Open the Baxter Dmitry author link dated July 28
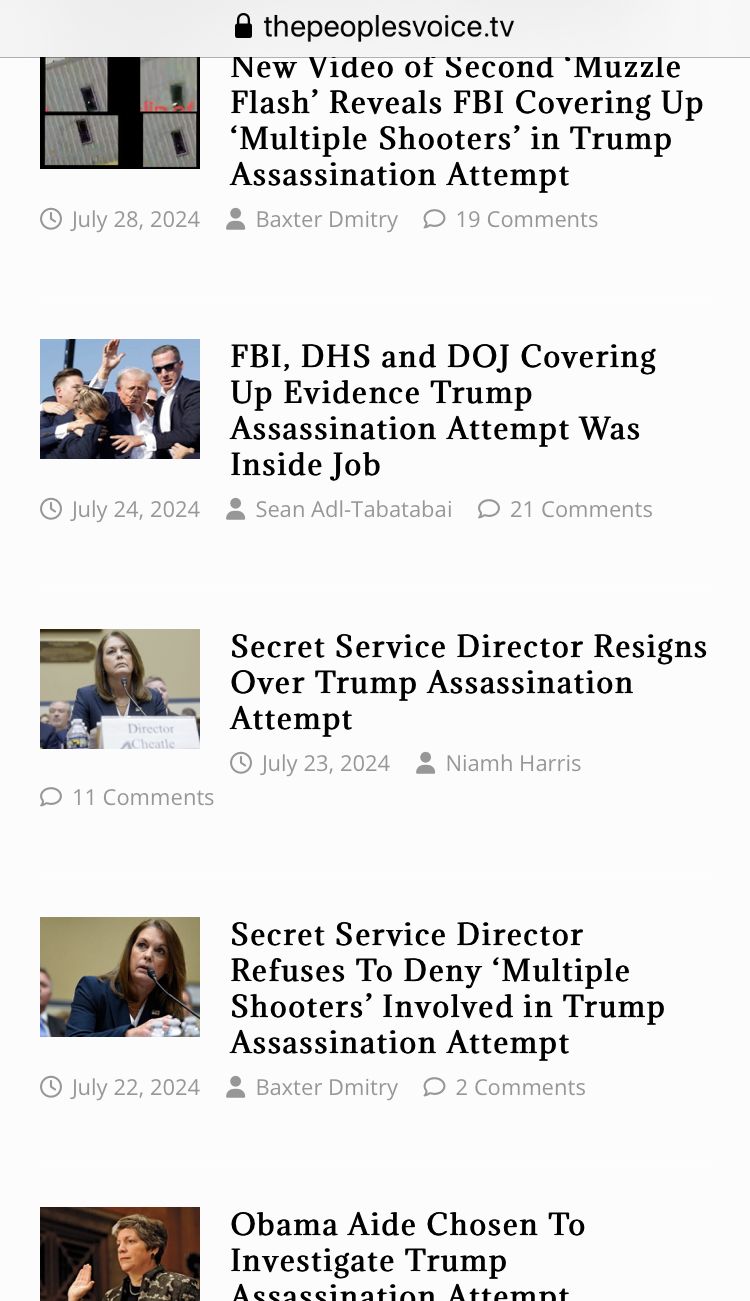Image resolution: width=750 pixels, height=1301 pixels. (327, 219)
